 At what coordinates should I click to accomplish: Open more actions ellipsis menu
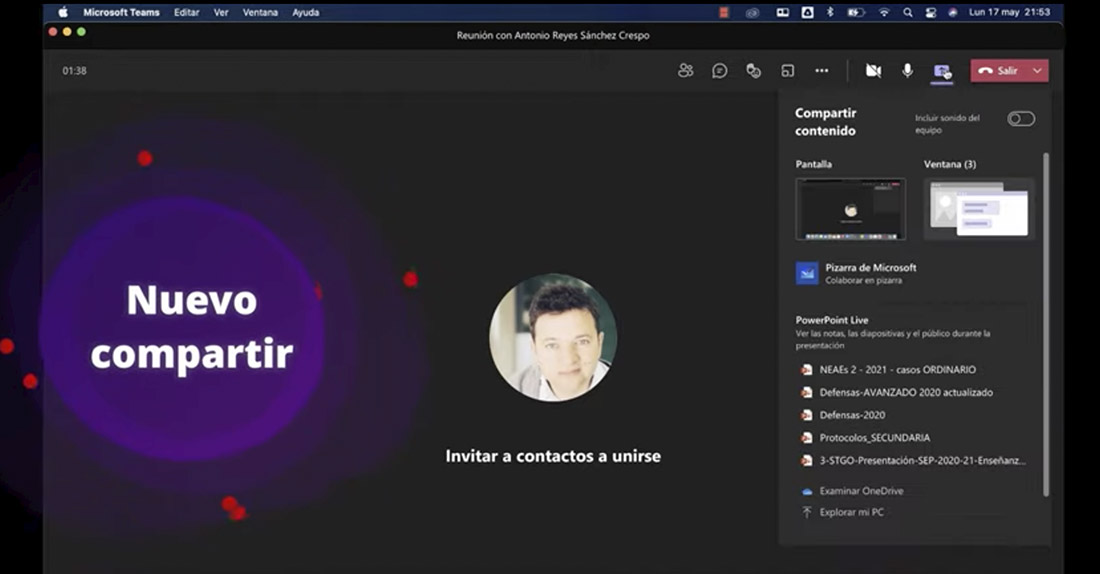pos(821,71)
